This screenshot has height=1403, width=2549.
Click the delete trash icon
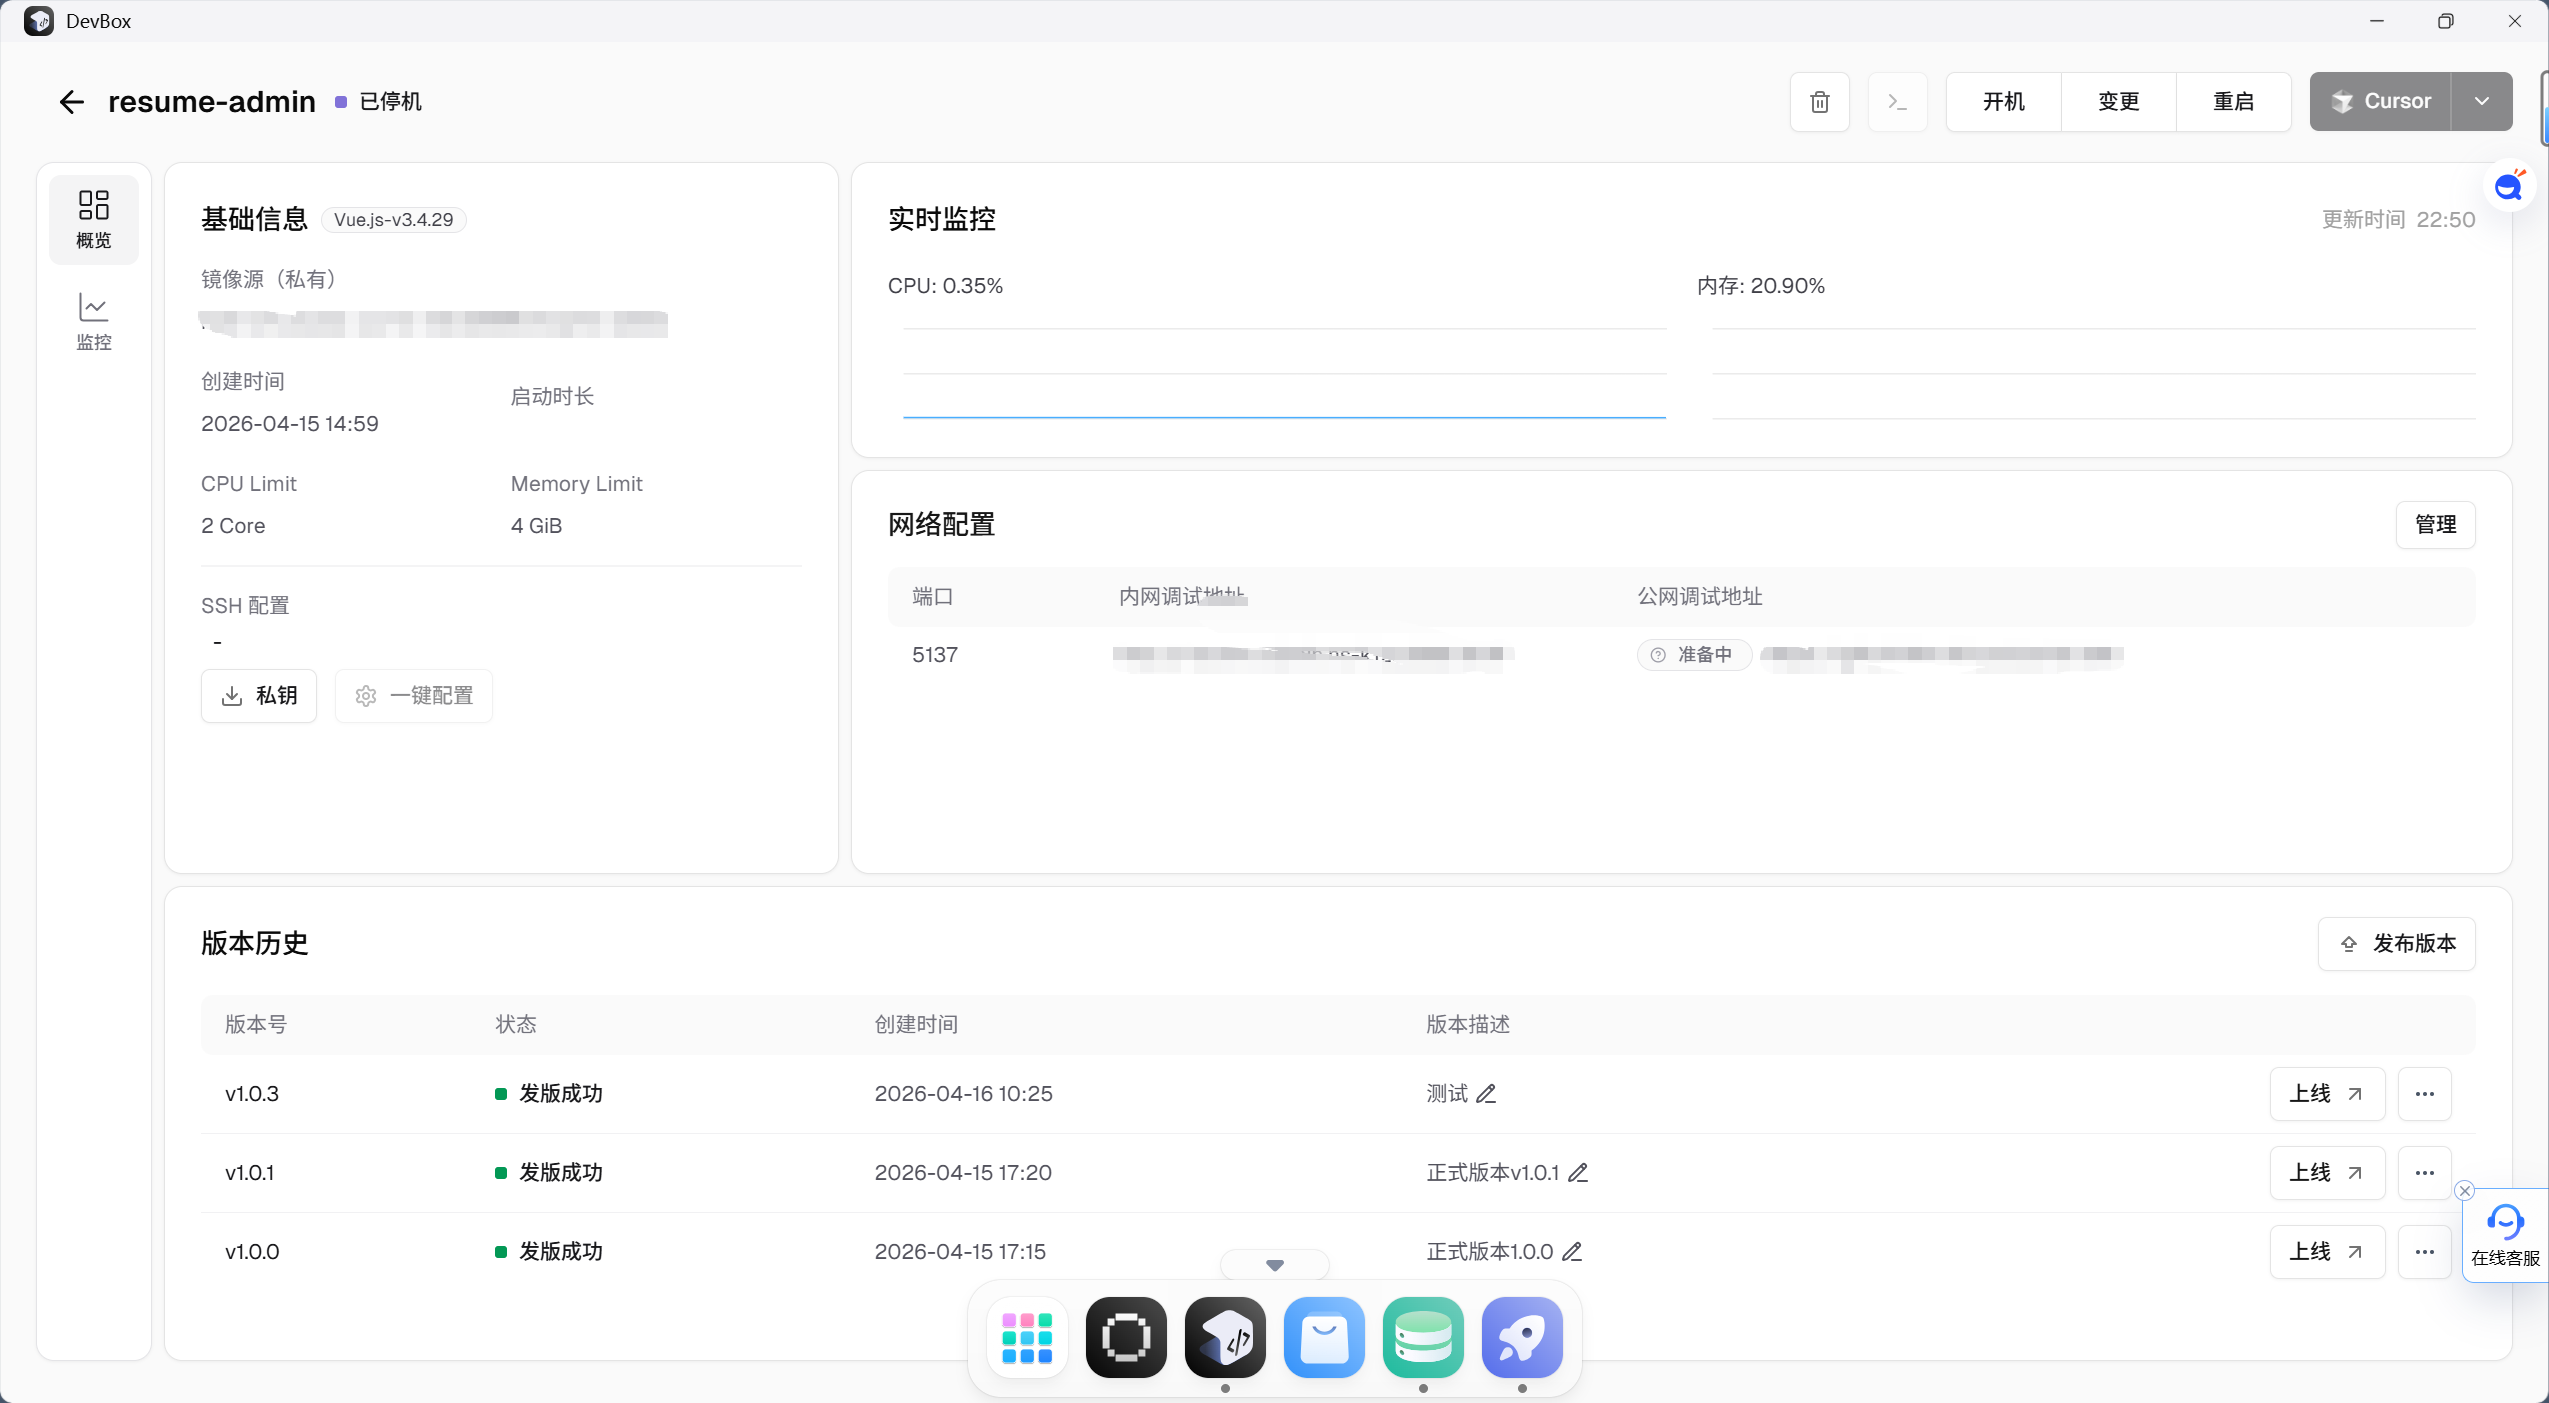(x=1819, y=102)
